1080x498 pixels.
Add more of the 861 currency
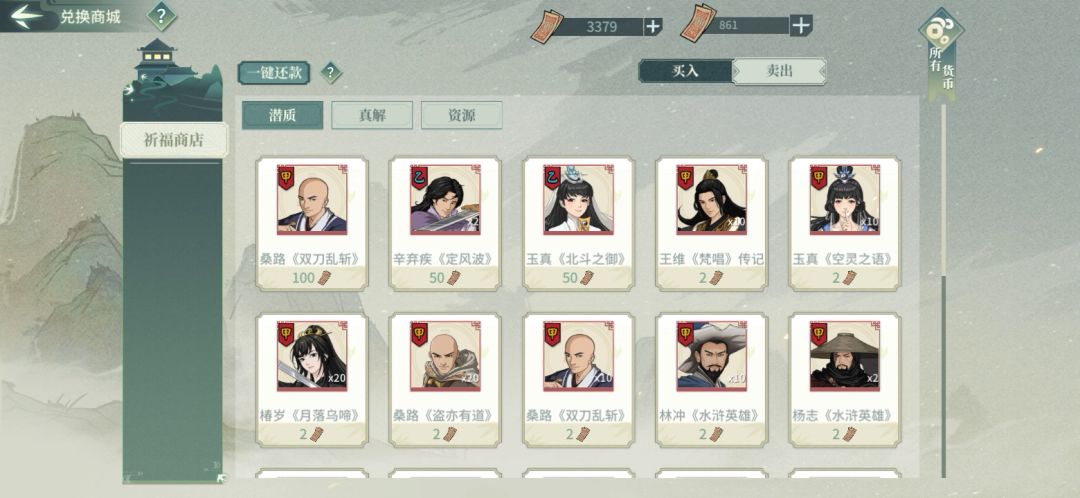point(800,25)
